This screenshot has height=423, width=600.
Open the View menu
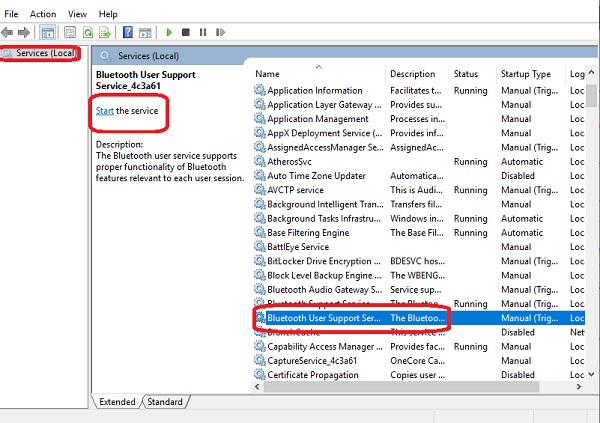tap(77, 14)
